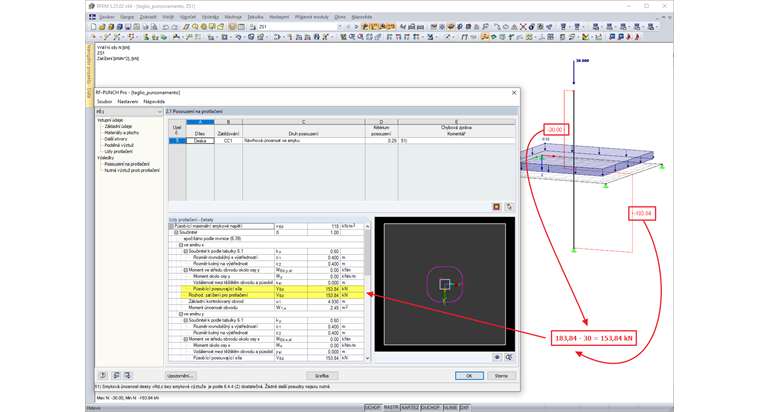Toggle DUCHOP object snap in status bar
This screenshot has width=760, height=412.
pos(430,408)
